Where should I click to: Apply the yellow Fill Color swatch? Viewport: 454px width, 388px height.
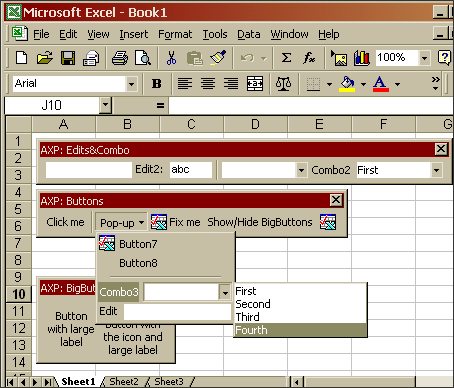(x=347, y=84)
